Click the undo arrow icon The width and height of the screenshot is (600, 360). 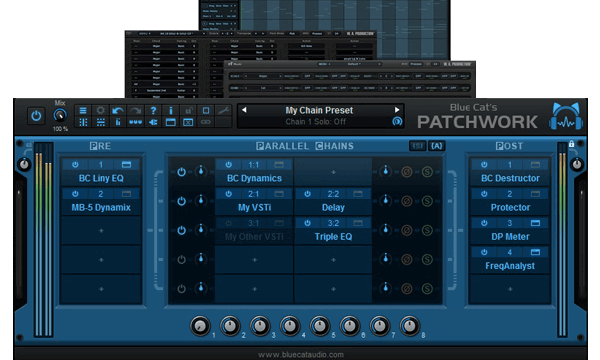tap(118, 111)
